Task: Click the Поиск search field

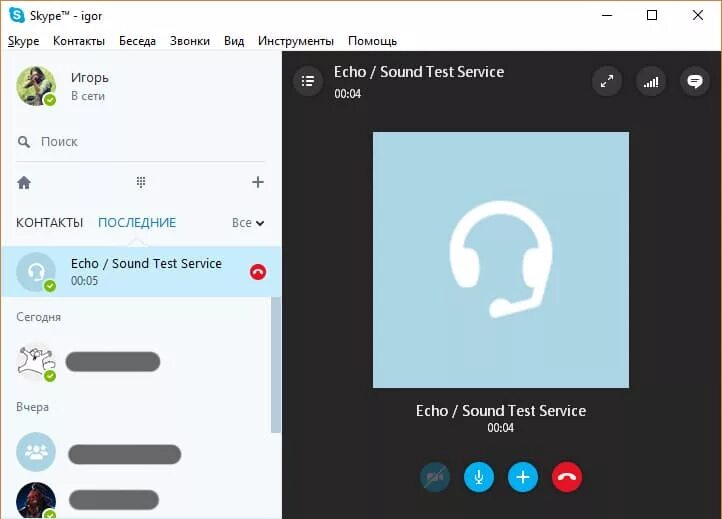Action: pos(140,142)
